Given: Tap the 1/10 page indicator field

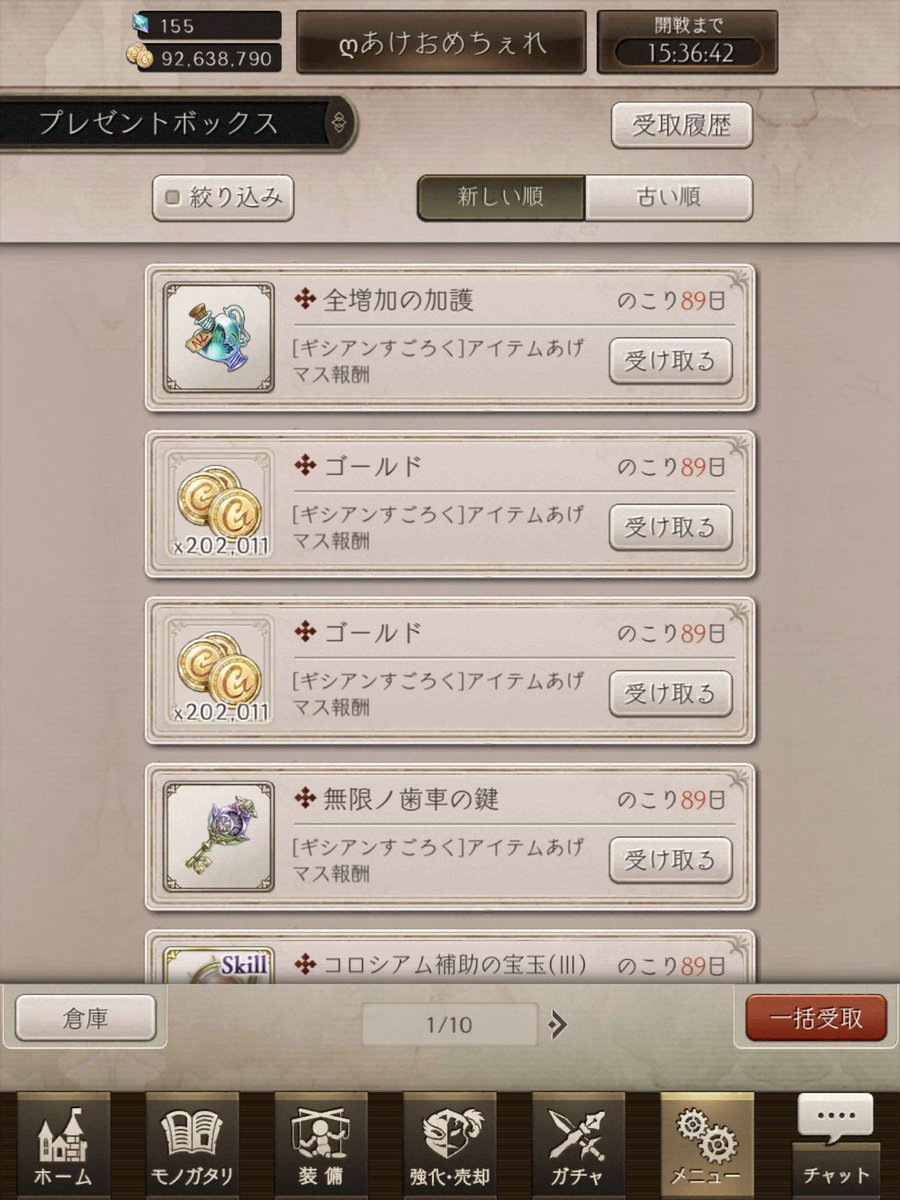Looking at the screenshot, I should 449,1023.
